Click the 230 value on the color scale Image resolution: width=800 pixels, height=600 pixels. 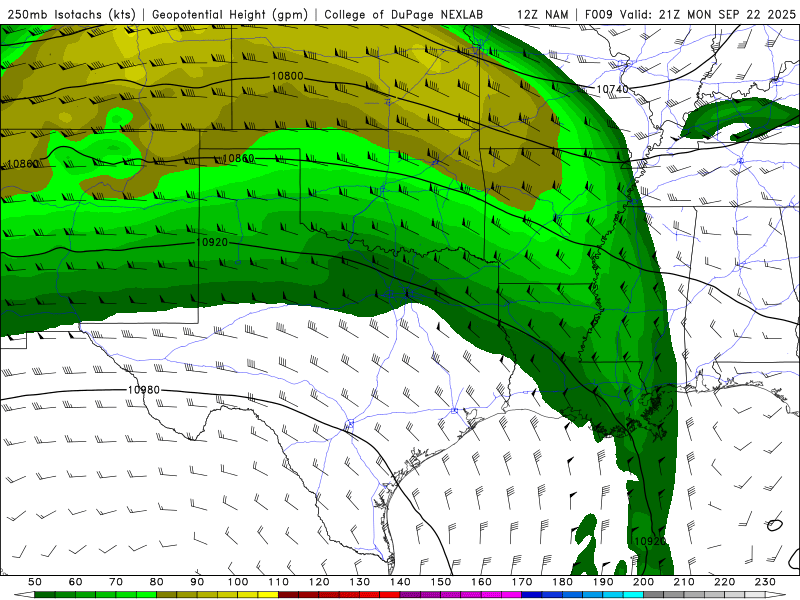(x=765, y=582)
